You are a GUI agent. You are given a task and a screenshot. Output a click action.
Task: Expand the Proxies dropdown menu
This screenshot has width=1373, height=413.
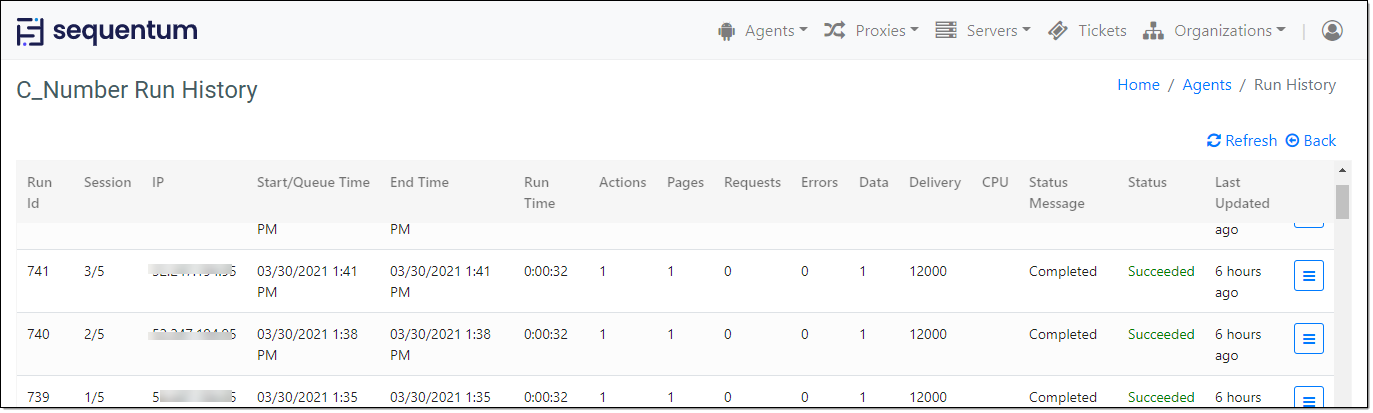tap(886, 31)
